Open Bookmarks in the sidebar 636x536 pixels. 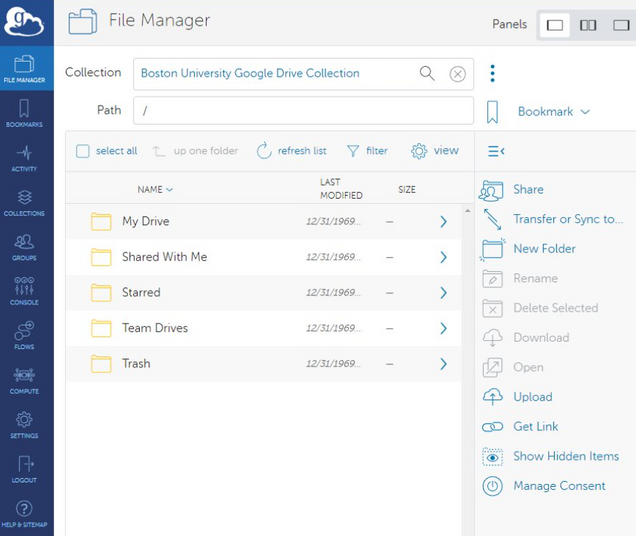[x=24, y=113]
